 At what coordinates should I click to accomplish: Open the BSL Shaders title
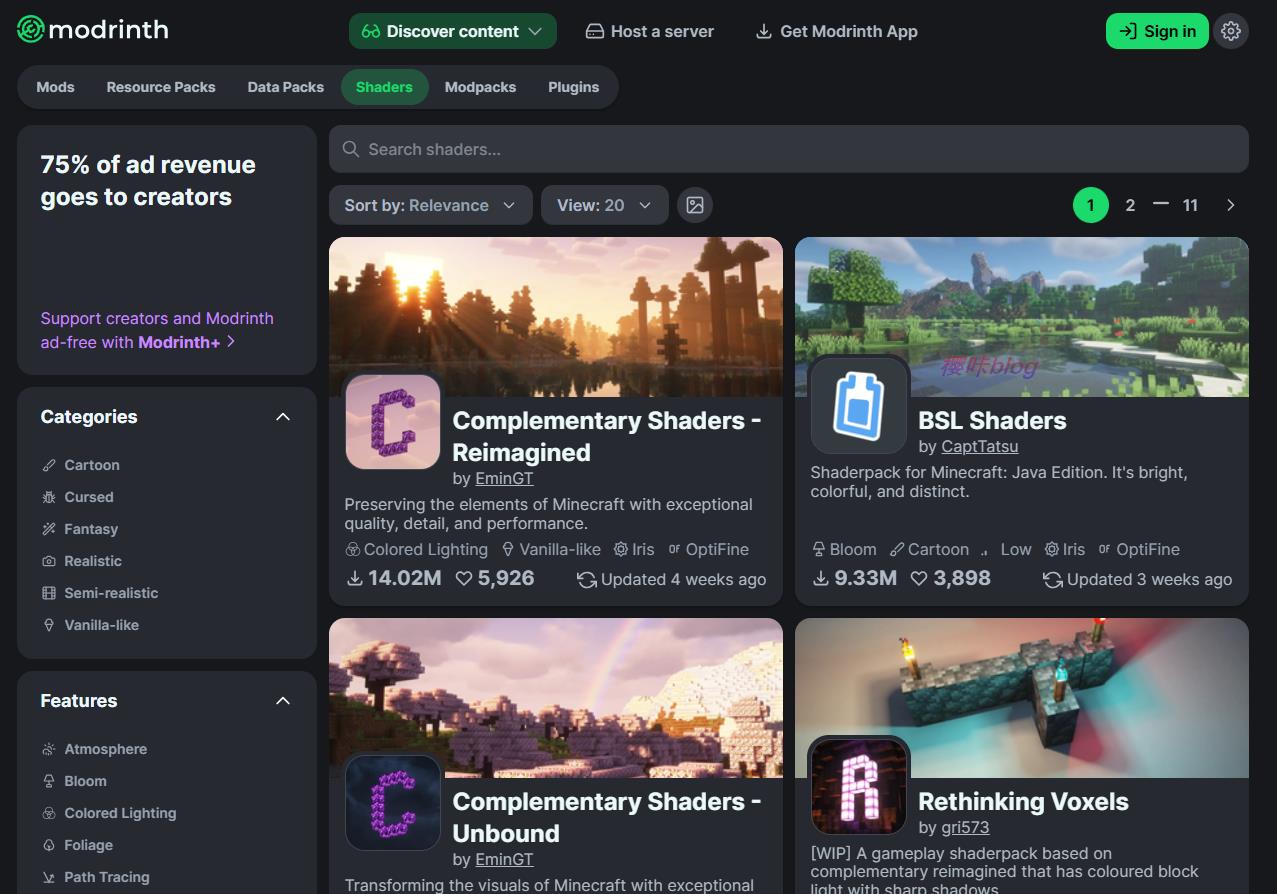[x=992, y=420]
